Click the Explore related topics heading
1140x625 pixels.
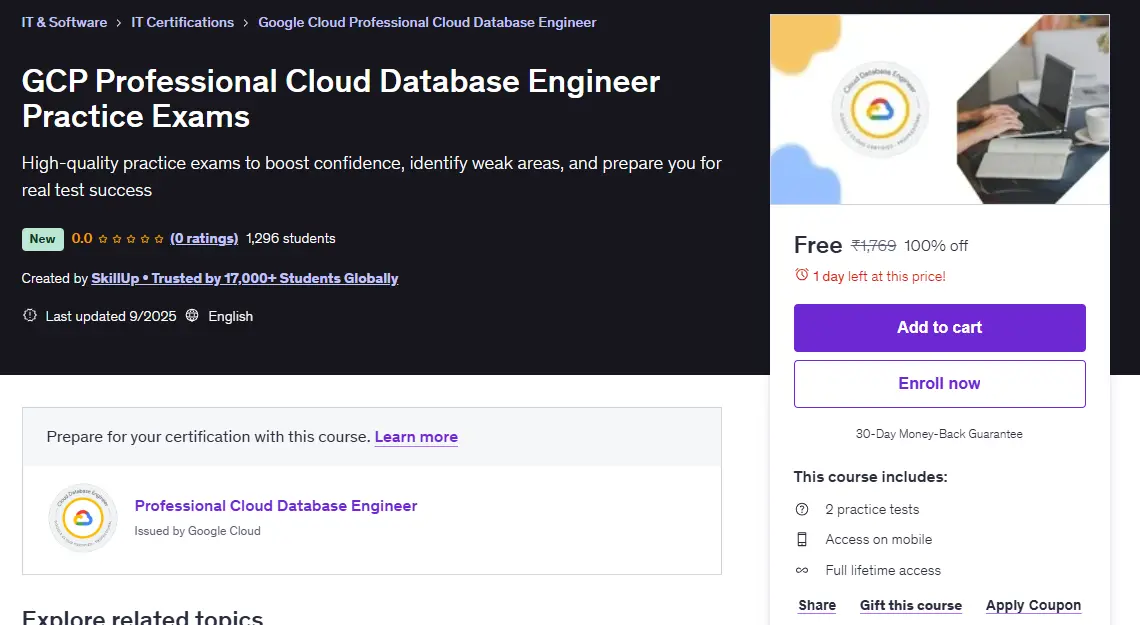(142, 616)
